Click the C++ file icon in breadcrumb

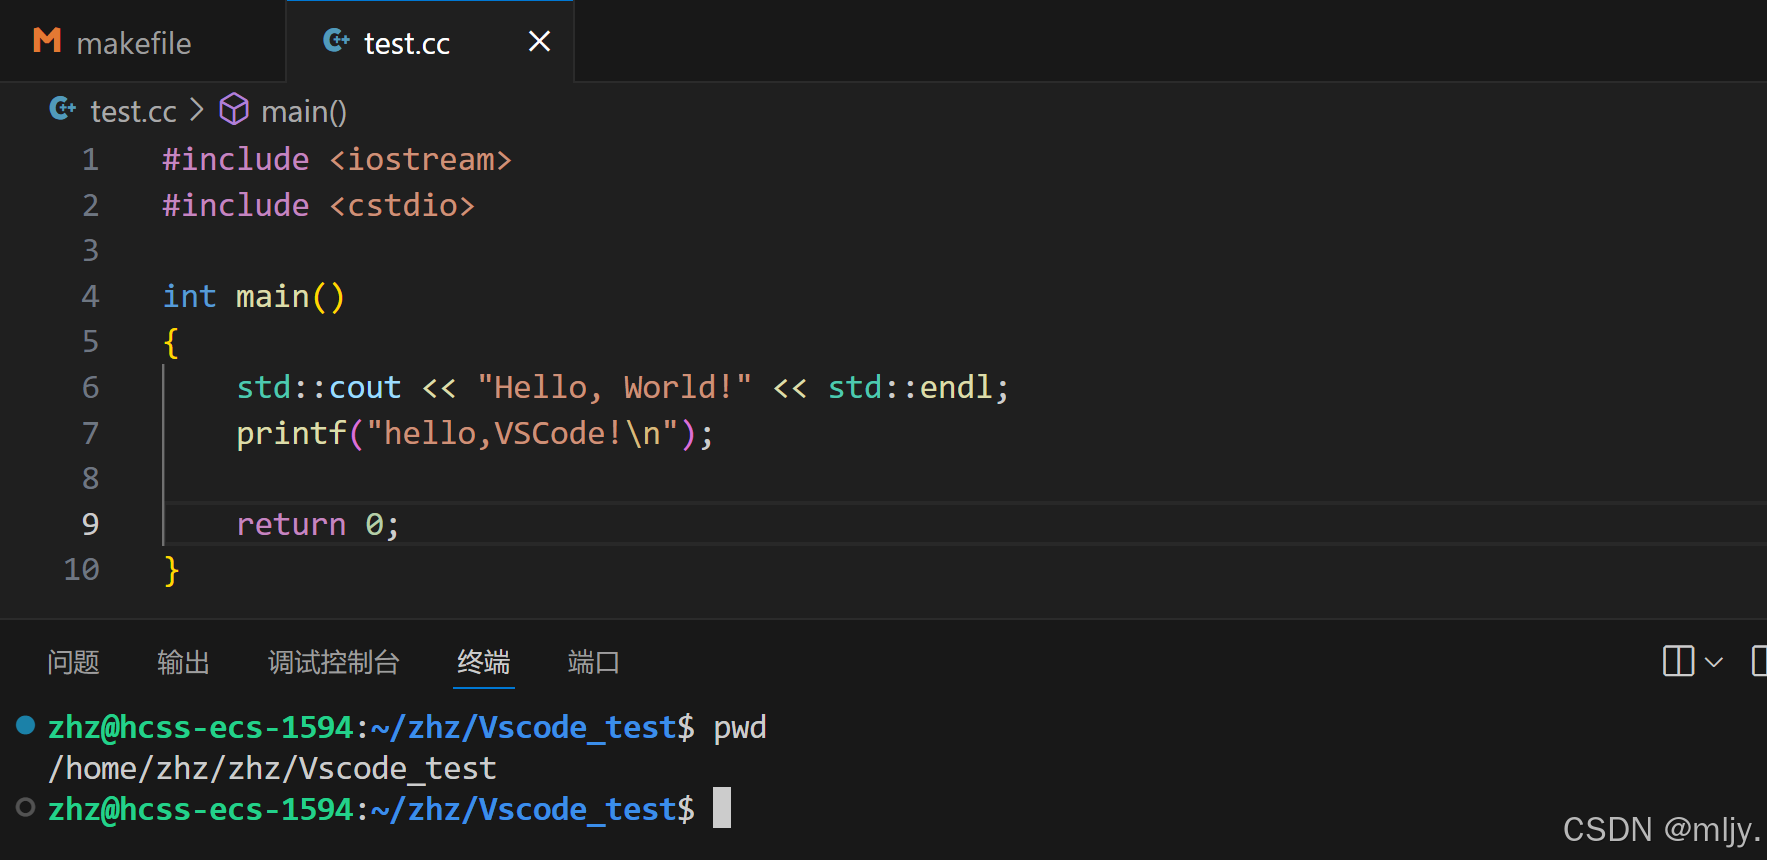pos(62,109)
